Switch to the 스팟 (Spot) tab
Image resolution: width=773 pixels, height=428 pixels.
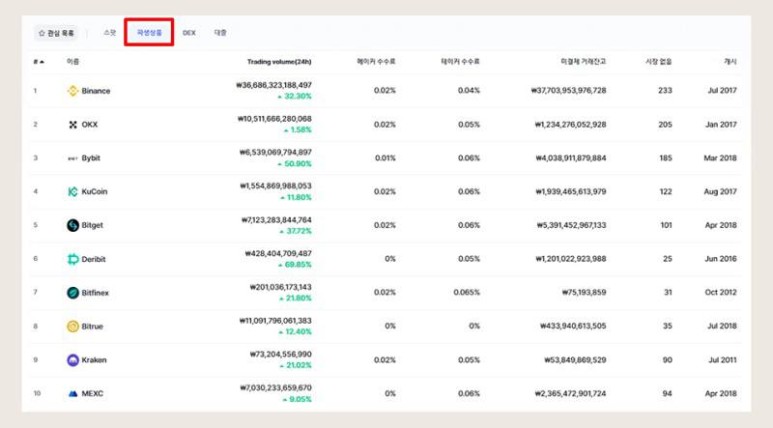109,33
